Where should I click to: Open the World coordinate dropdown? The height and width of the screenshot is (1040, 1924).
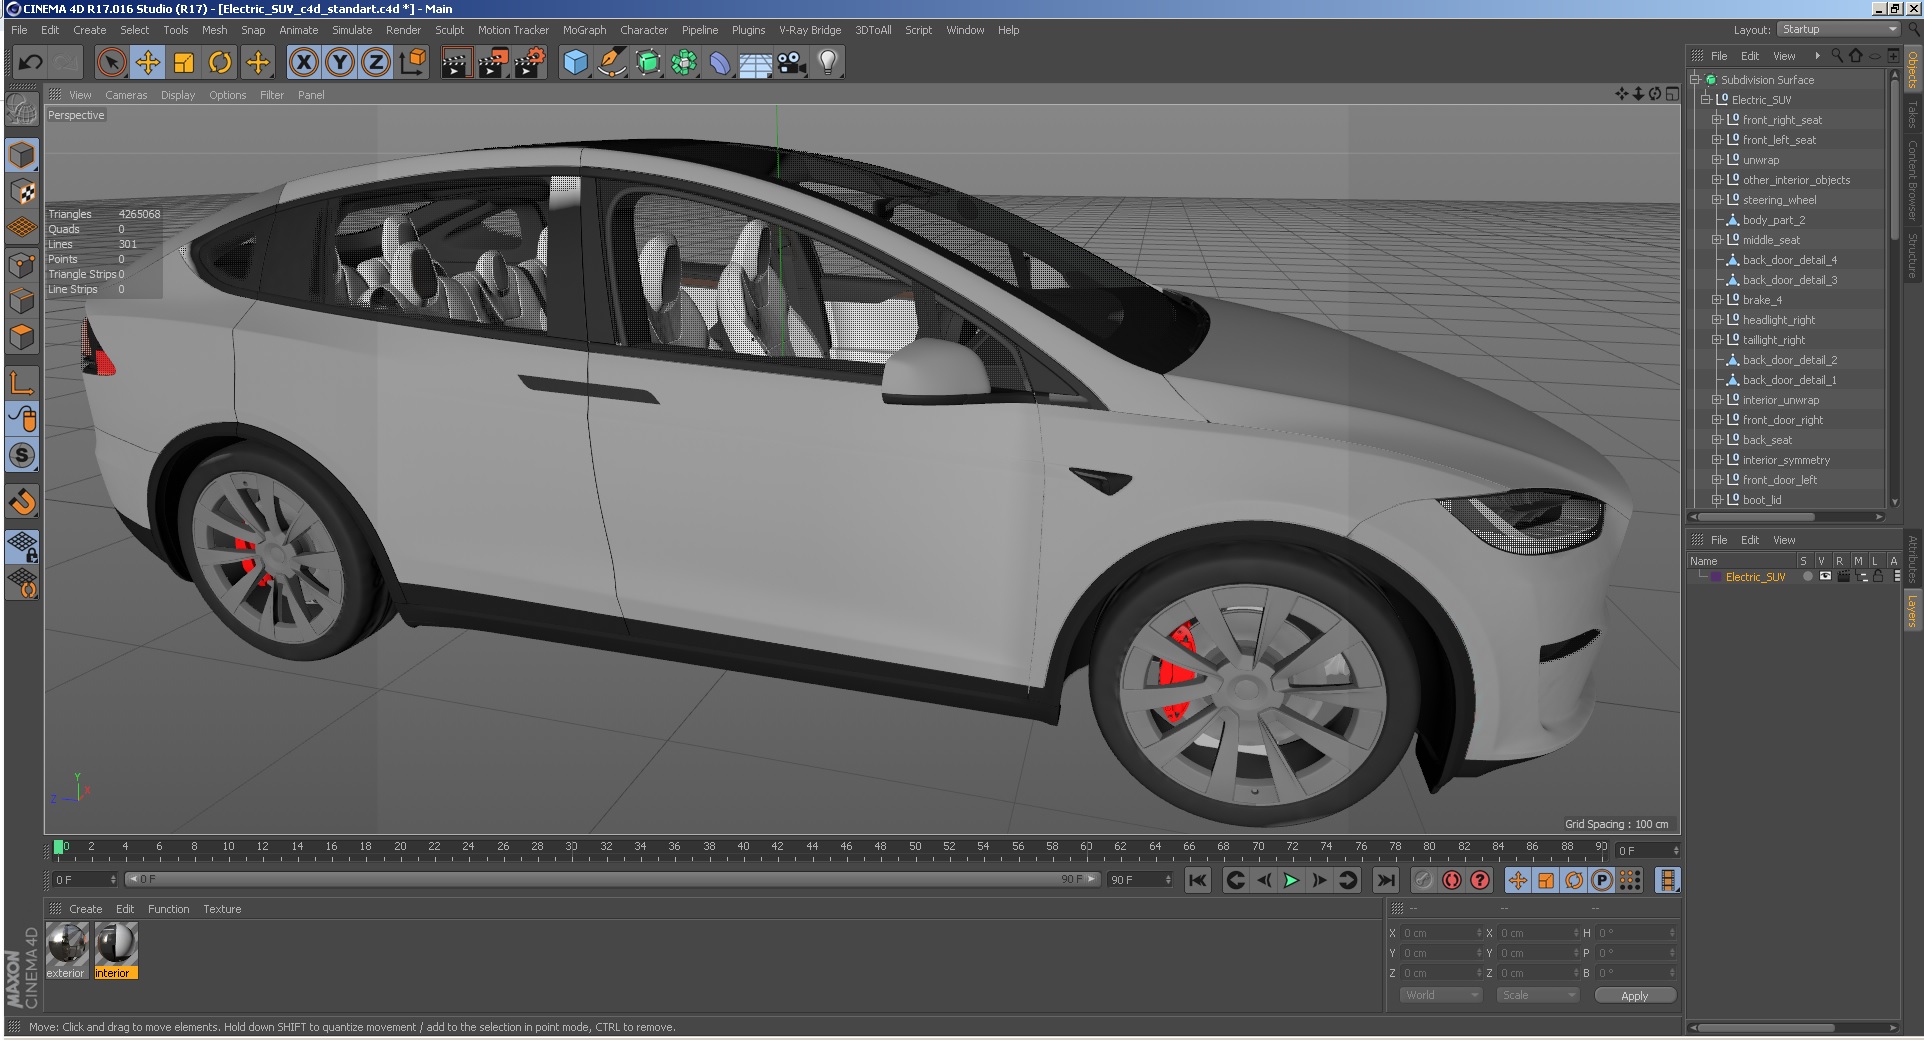pos(1440,995)
